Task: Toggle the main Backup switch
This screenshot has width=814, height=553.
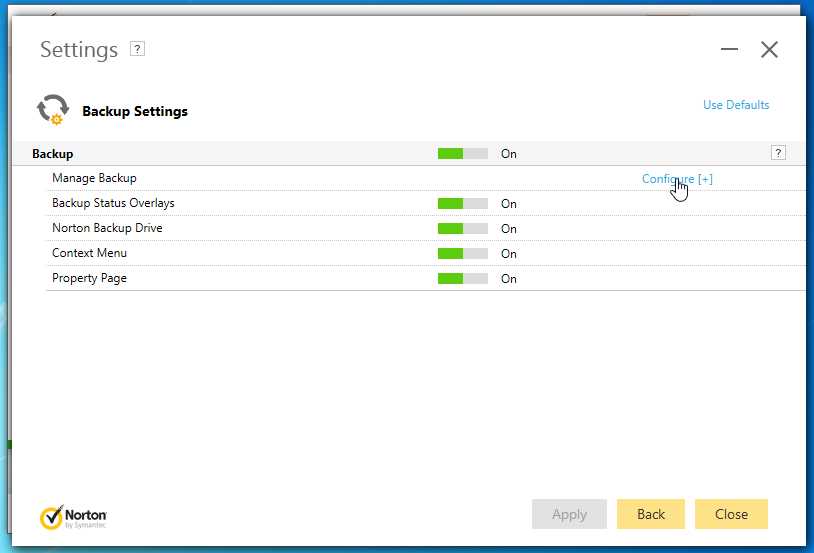Action: [x=463, y=154]
